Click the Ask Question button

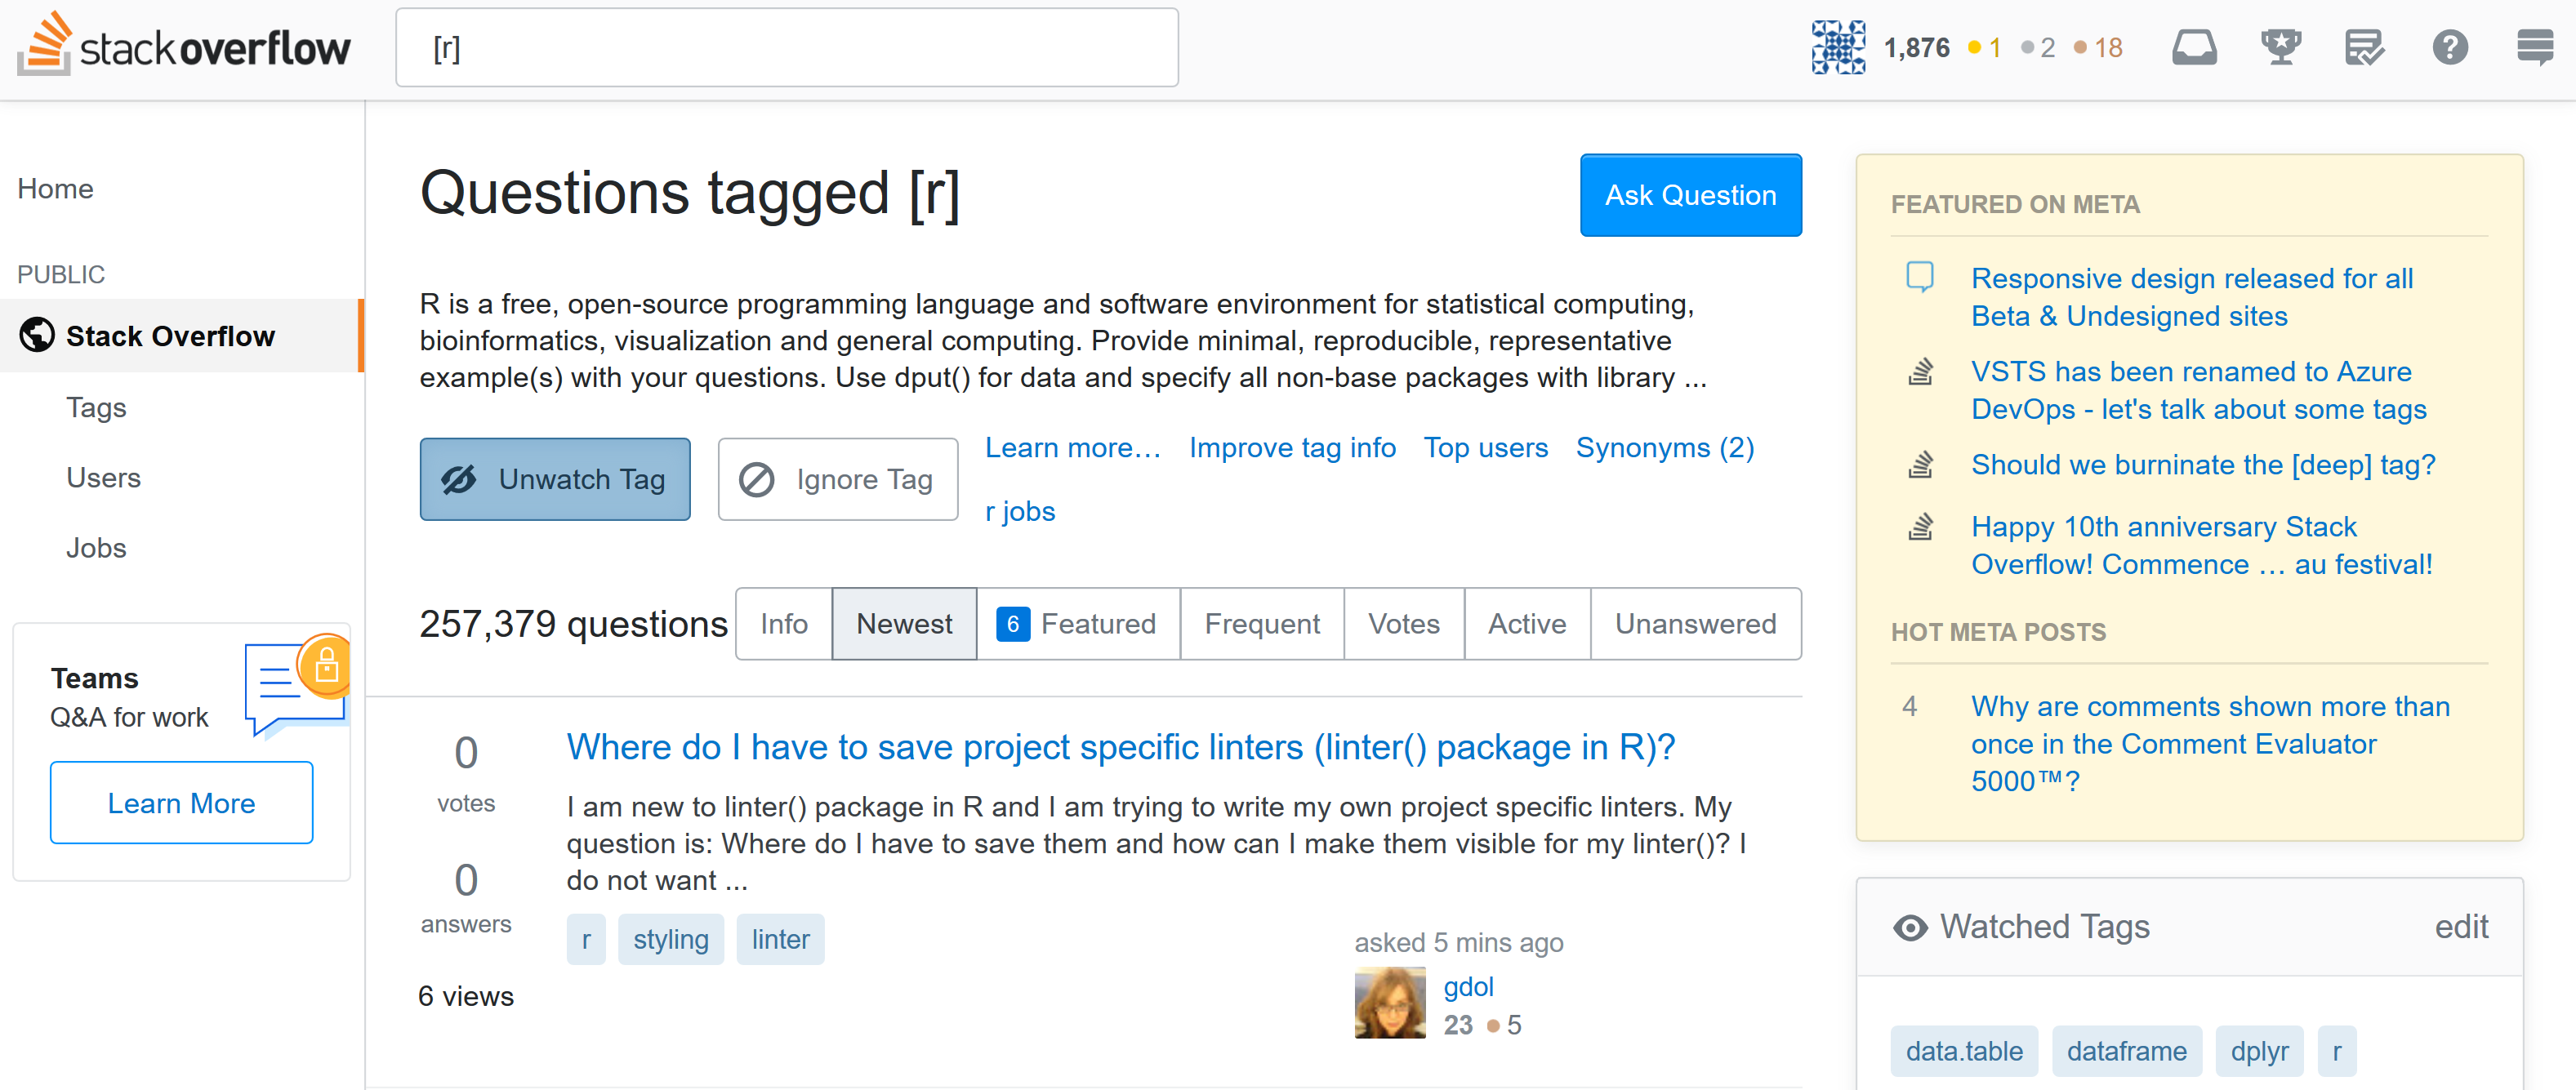click(1691, 195)
